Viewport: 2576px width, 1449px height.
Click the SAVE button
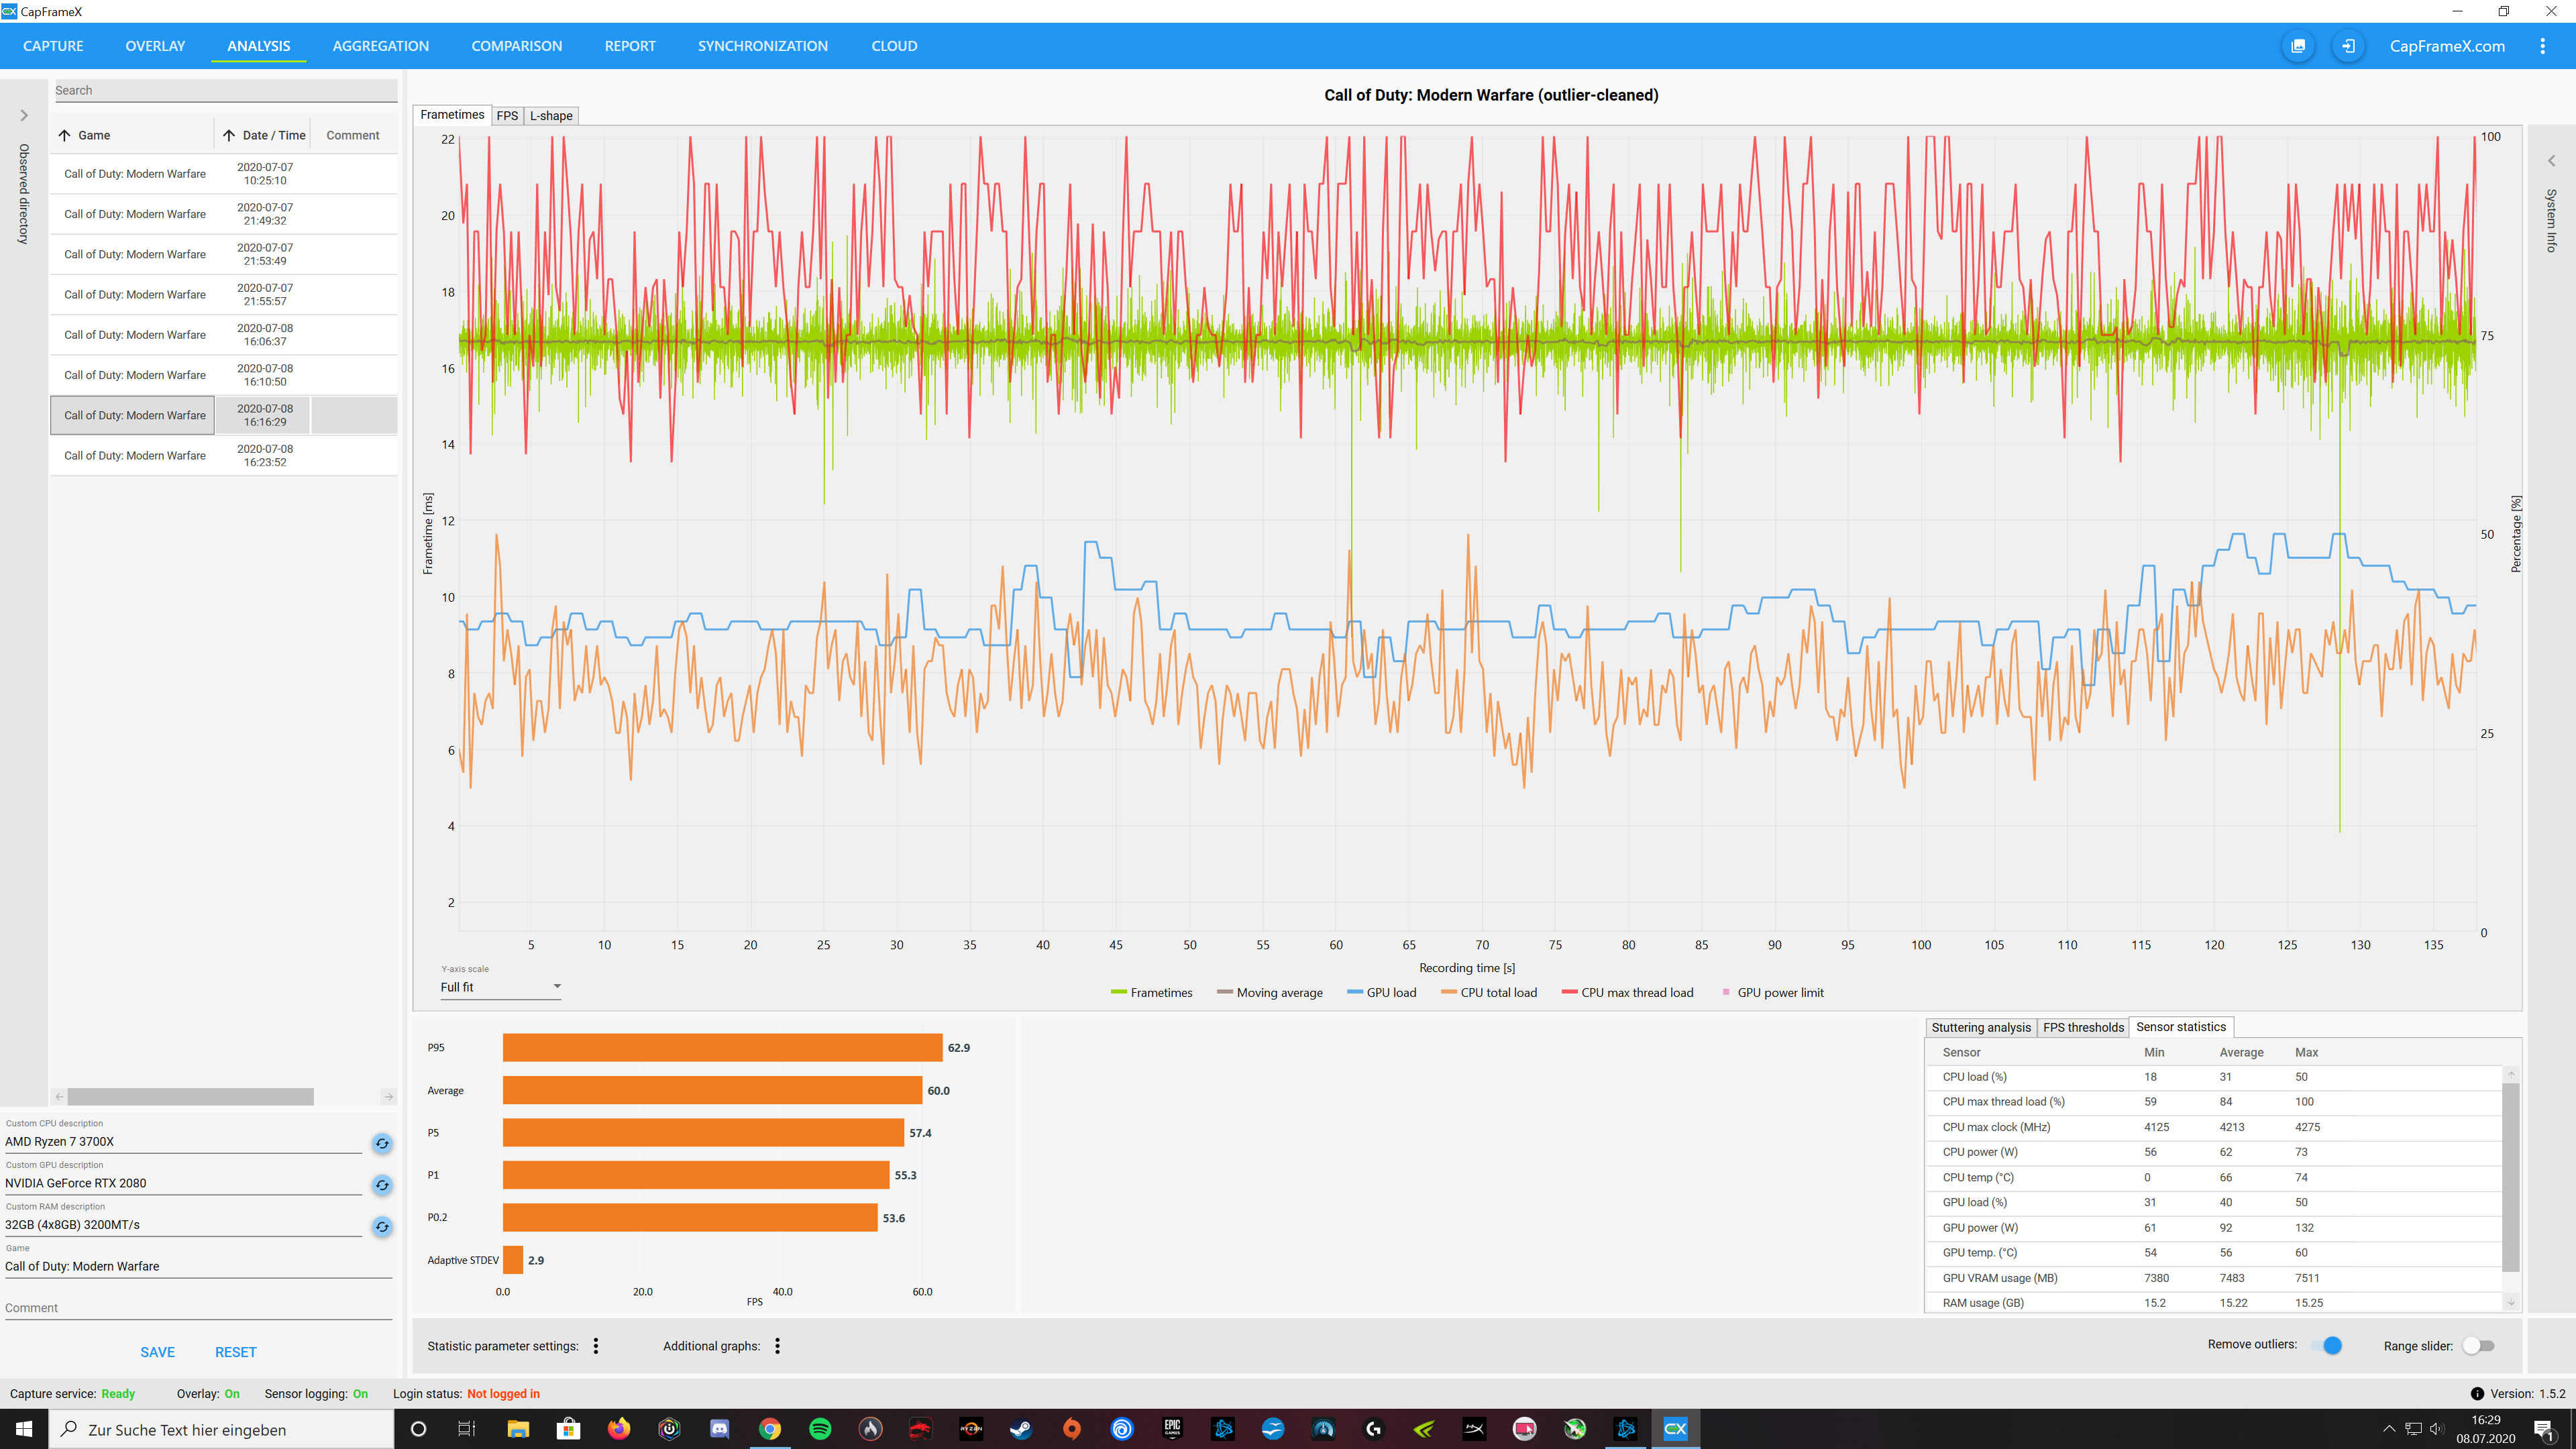[157, 1352]
